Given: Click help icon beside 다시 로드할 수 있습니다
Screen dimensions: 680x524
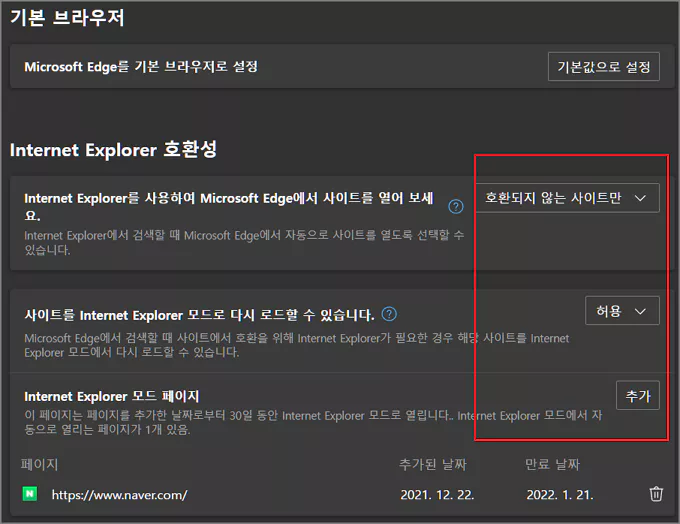Looking at the screenshot, I should [389, 314].
